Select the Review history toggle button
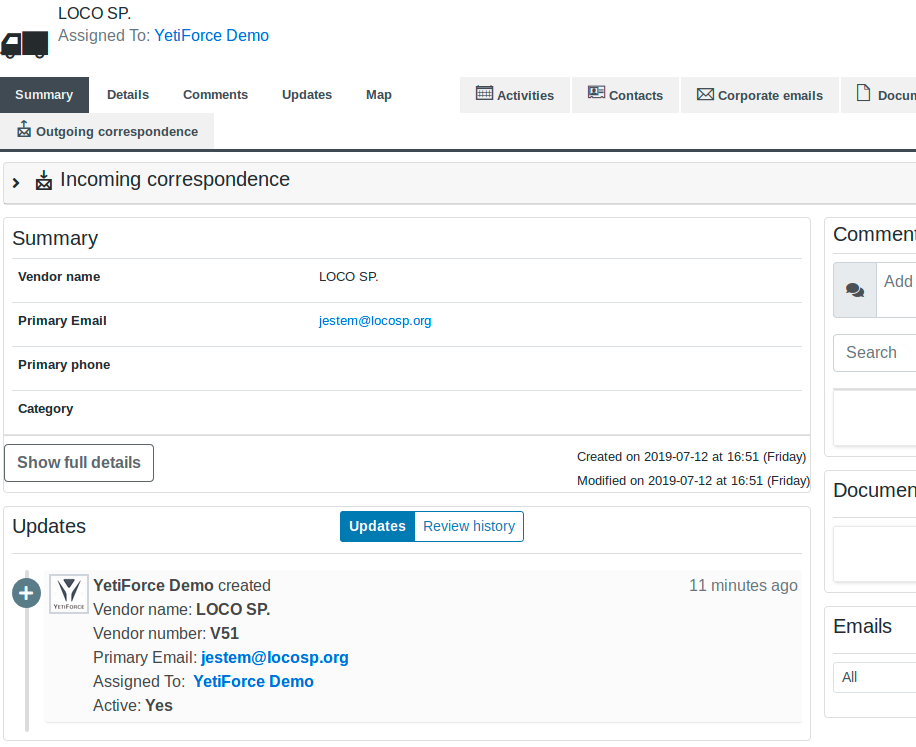Image resolution: width=916 pixels, height=747 pixels. tap(469, 526)
